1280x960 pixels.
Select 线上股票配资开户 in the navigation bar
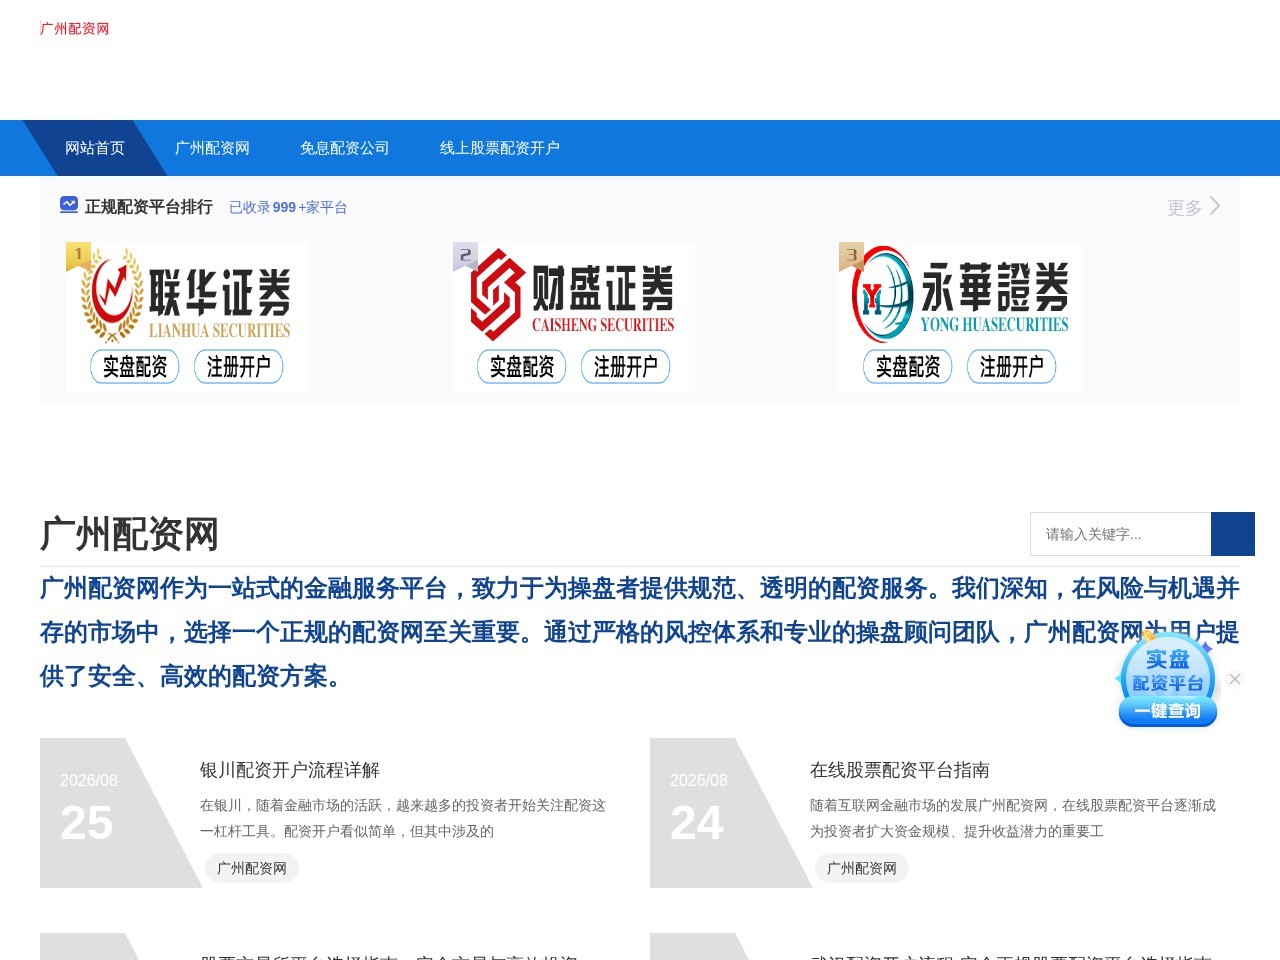pyautogui.click(x=500, y=148)
